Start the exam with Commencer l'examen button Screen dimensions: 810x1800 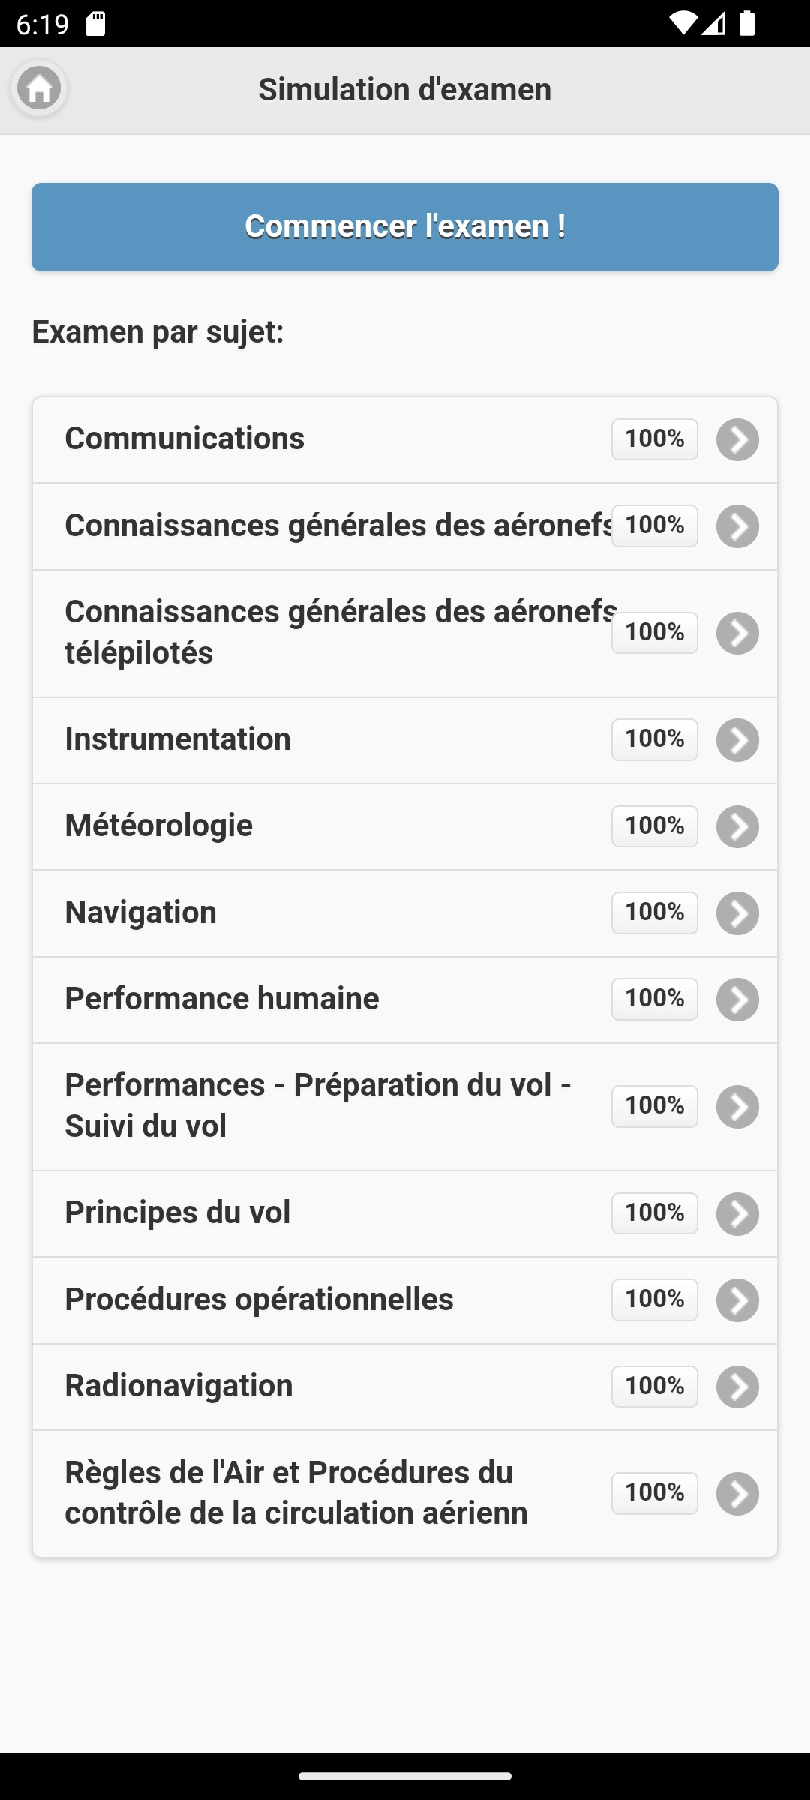point(405,227)
